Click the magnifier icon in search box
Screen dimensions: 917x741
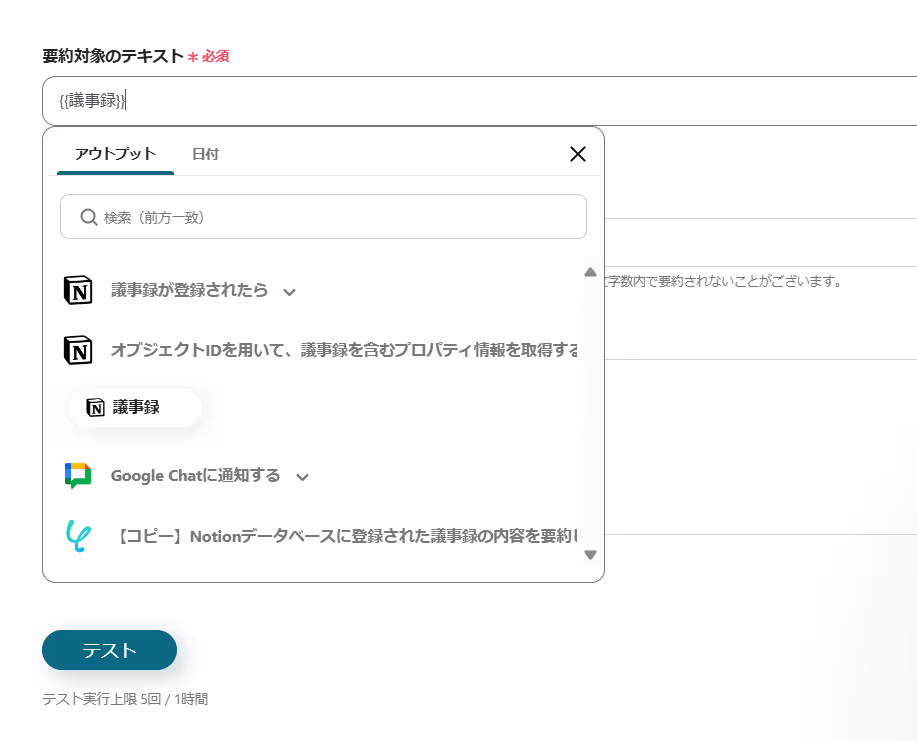coord(89,217)
